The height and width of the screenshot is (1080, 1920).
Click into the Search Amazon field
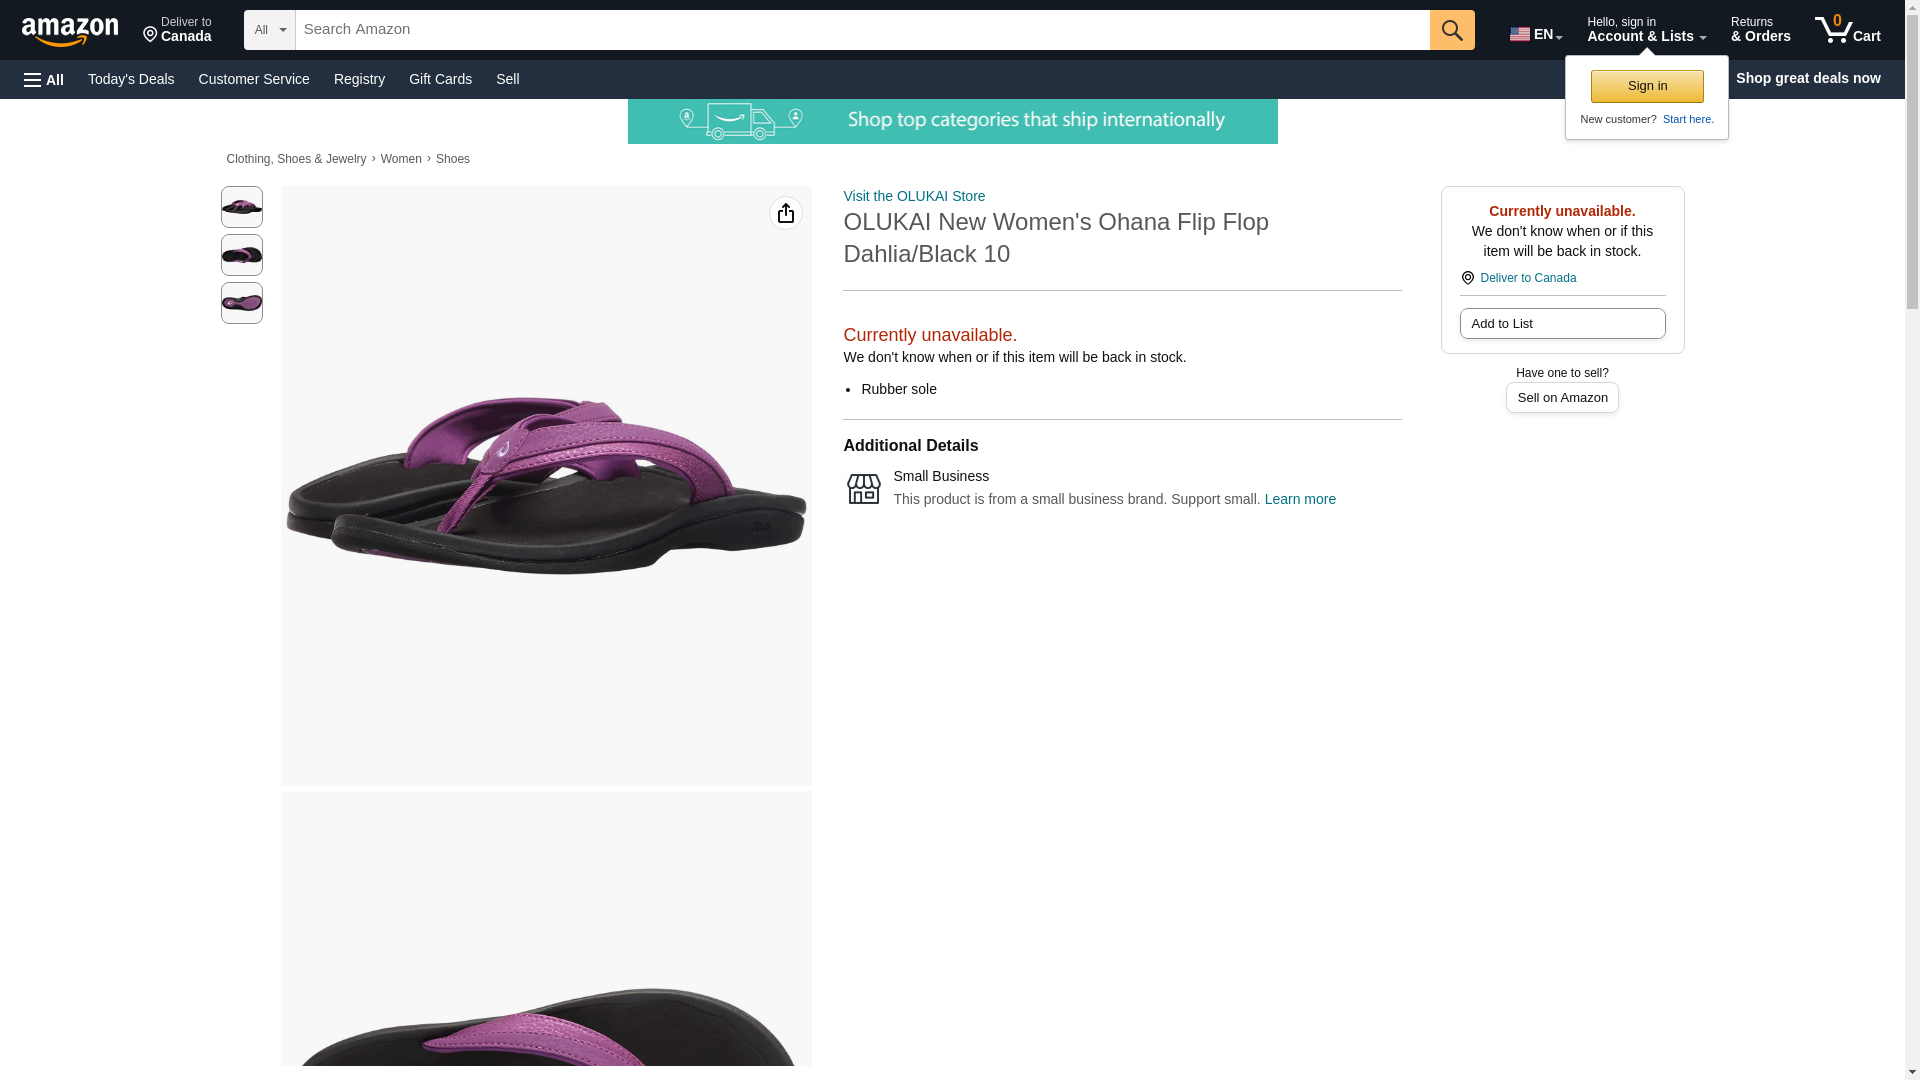coord(861,30)
